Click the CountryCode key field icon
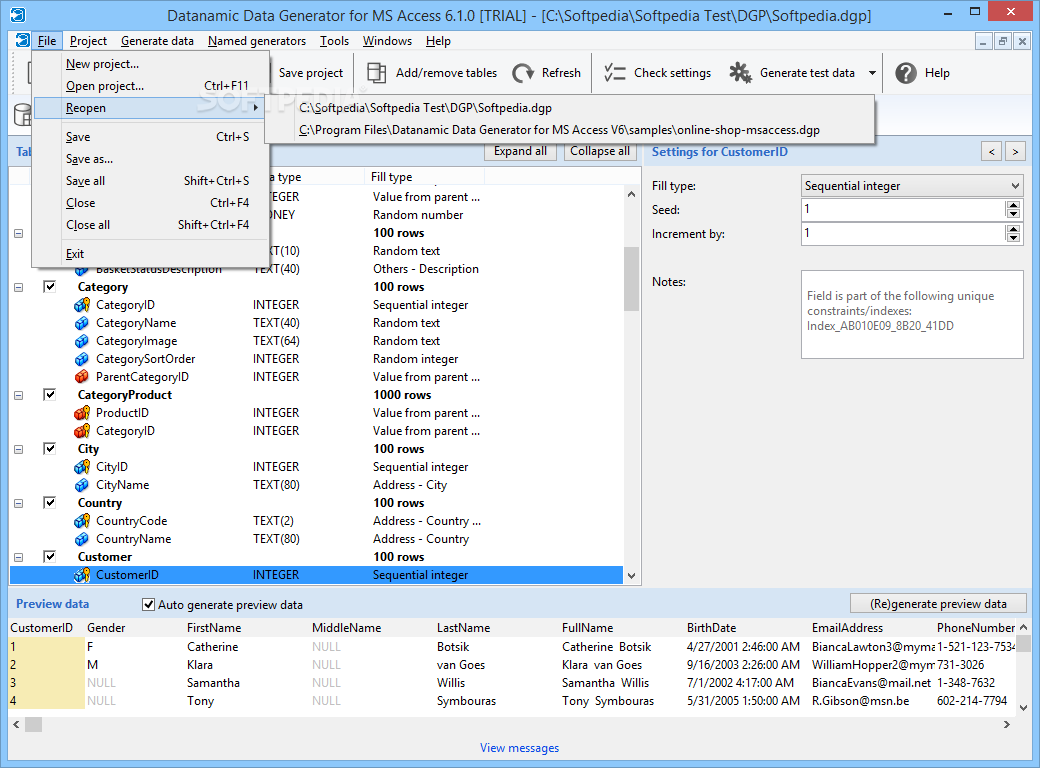 click(82, 521)
